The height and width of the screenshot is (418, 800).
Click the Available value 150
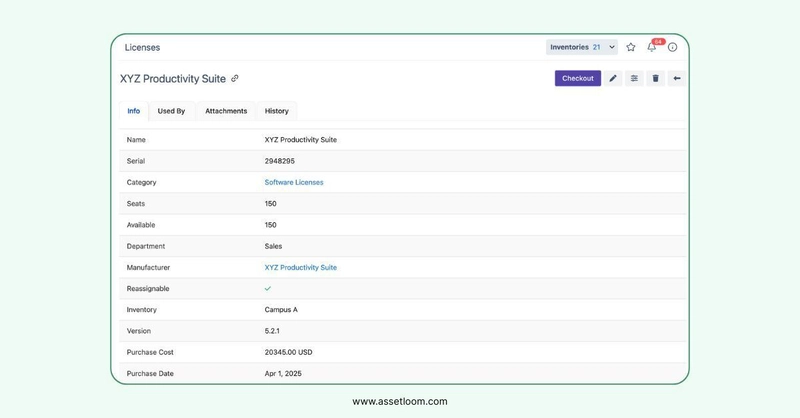pyautogui.click(x=270, y=225)
